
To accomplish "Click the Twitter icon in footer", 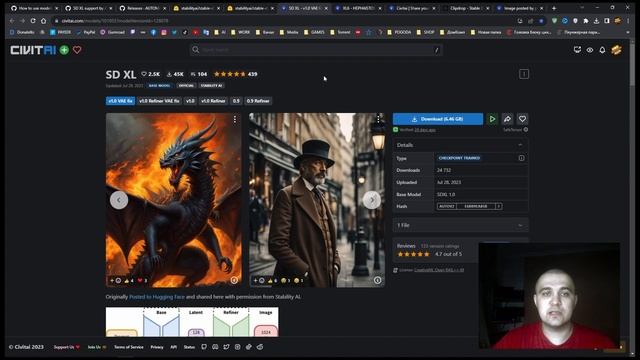I will pyautogui.click(x=226, y=347).
